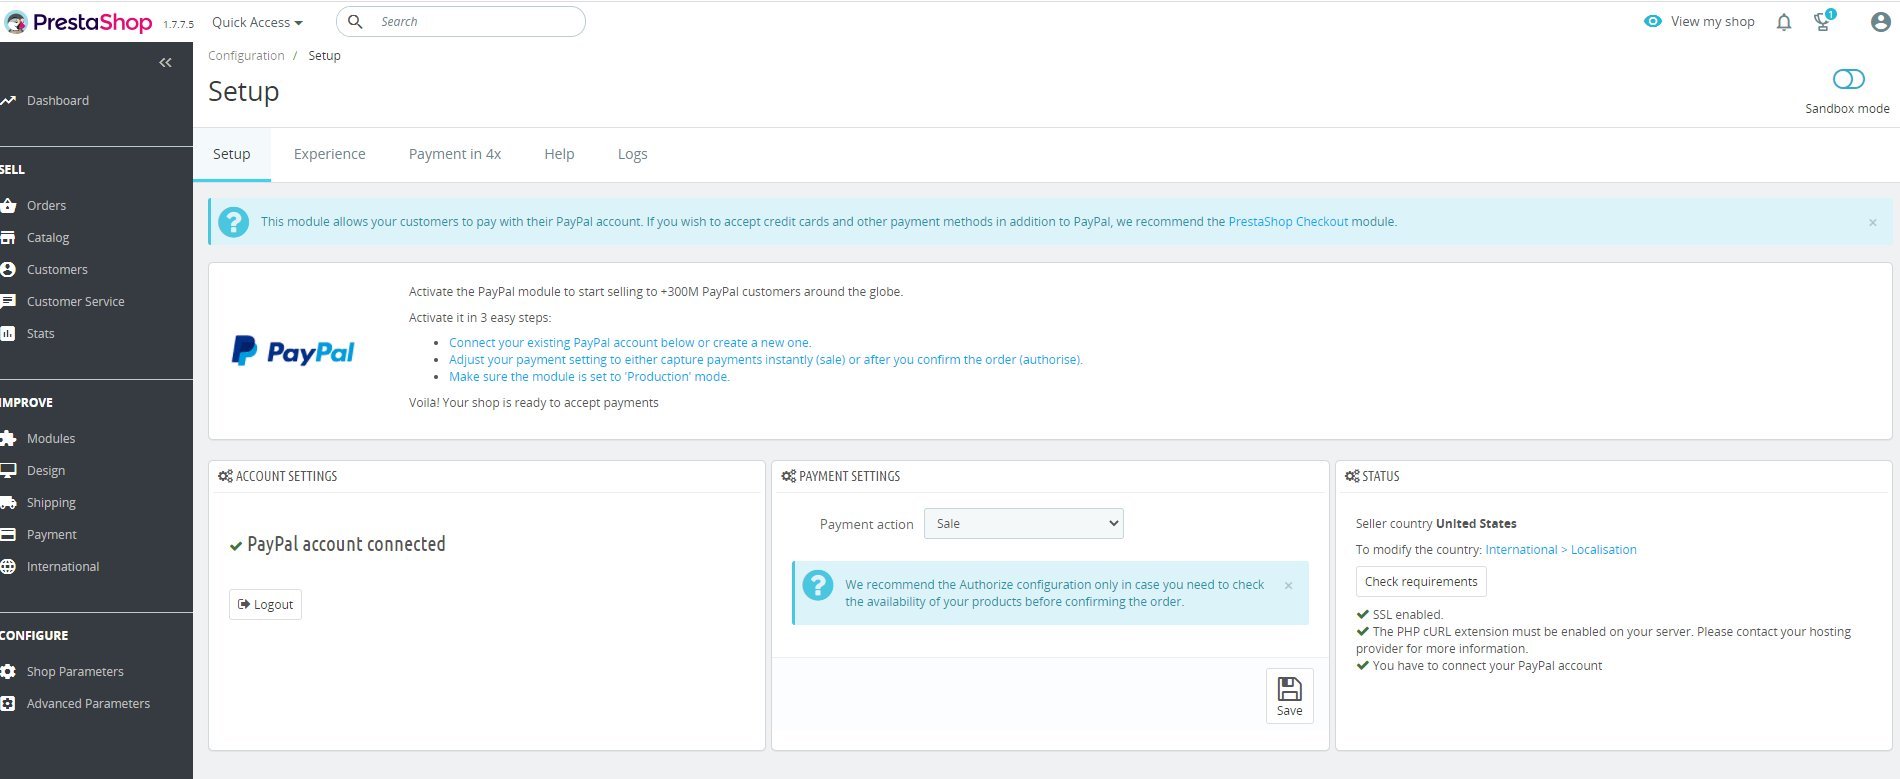Click the International globe icon
The height and width of the screenshot is (779, 1900).
(8, 566)
